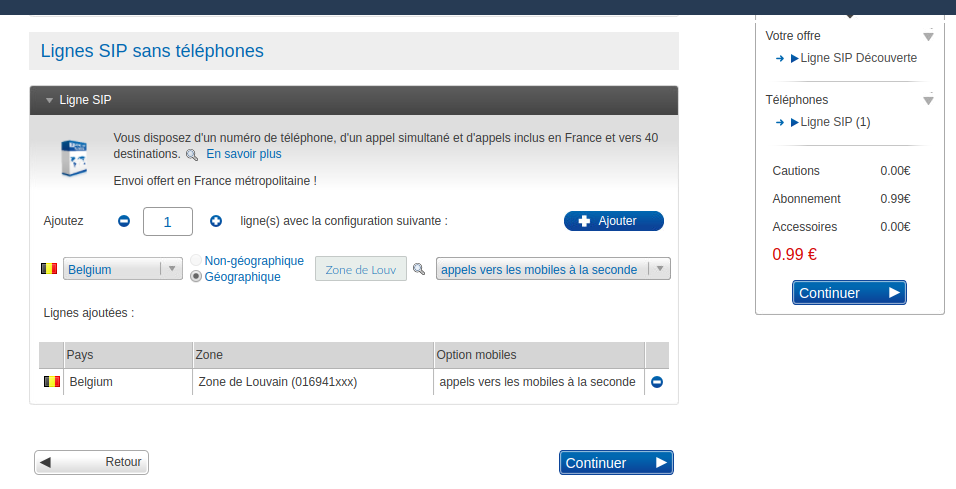This screenshot has width=956, height=489.
Task: Collapse the Ligne SIP section header
Action: click(x=49, y=100)
